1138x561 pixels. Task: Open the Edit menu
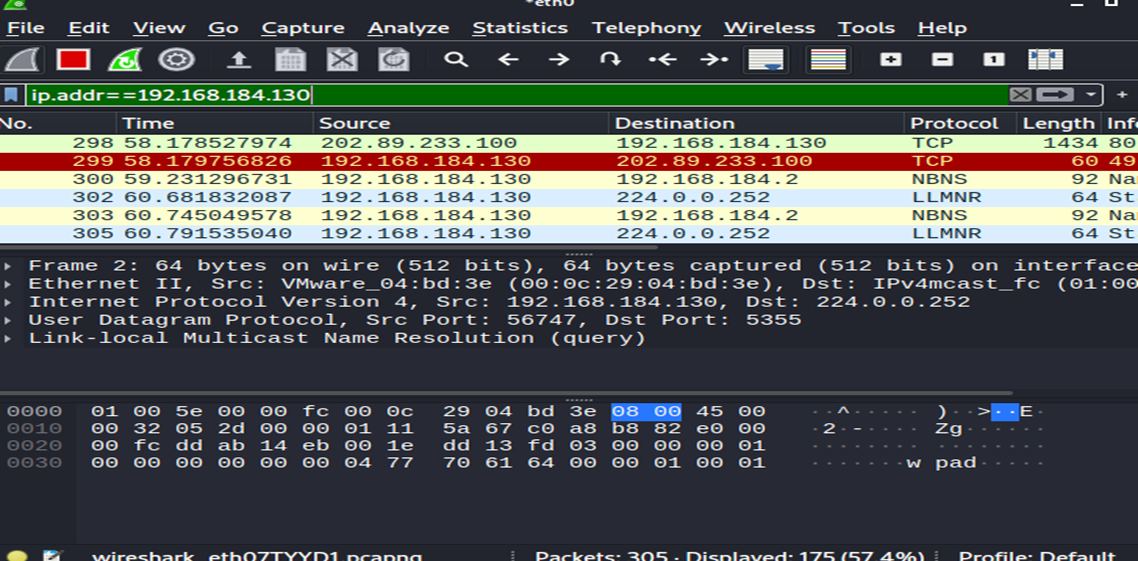pyautogui.click(x=89, y=28)
